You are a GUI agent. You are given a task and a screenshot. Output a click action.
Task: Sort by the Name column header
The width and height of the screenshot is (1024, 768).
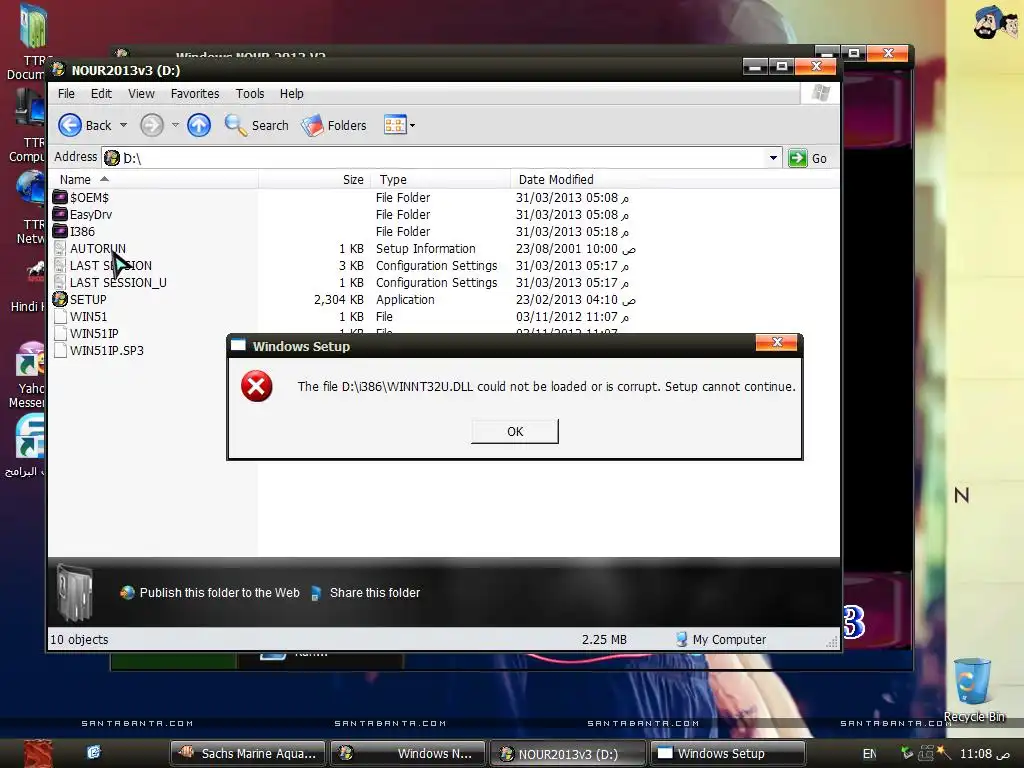pyautogui.click(x=153, y=179)
